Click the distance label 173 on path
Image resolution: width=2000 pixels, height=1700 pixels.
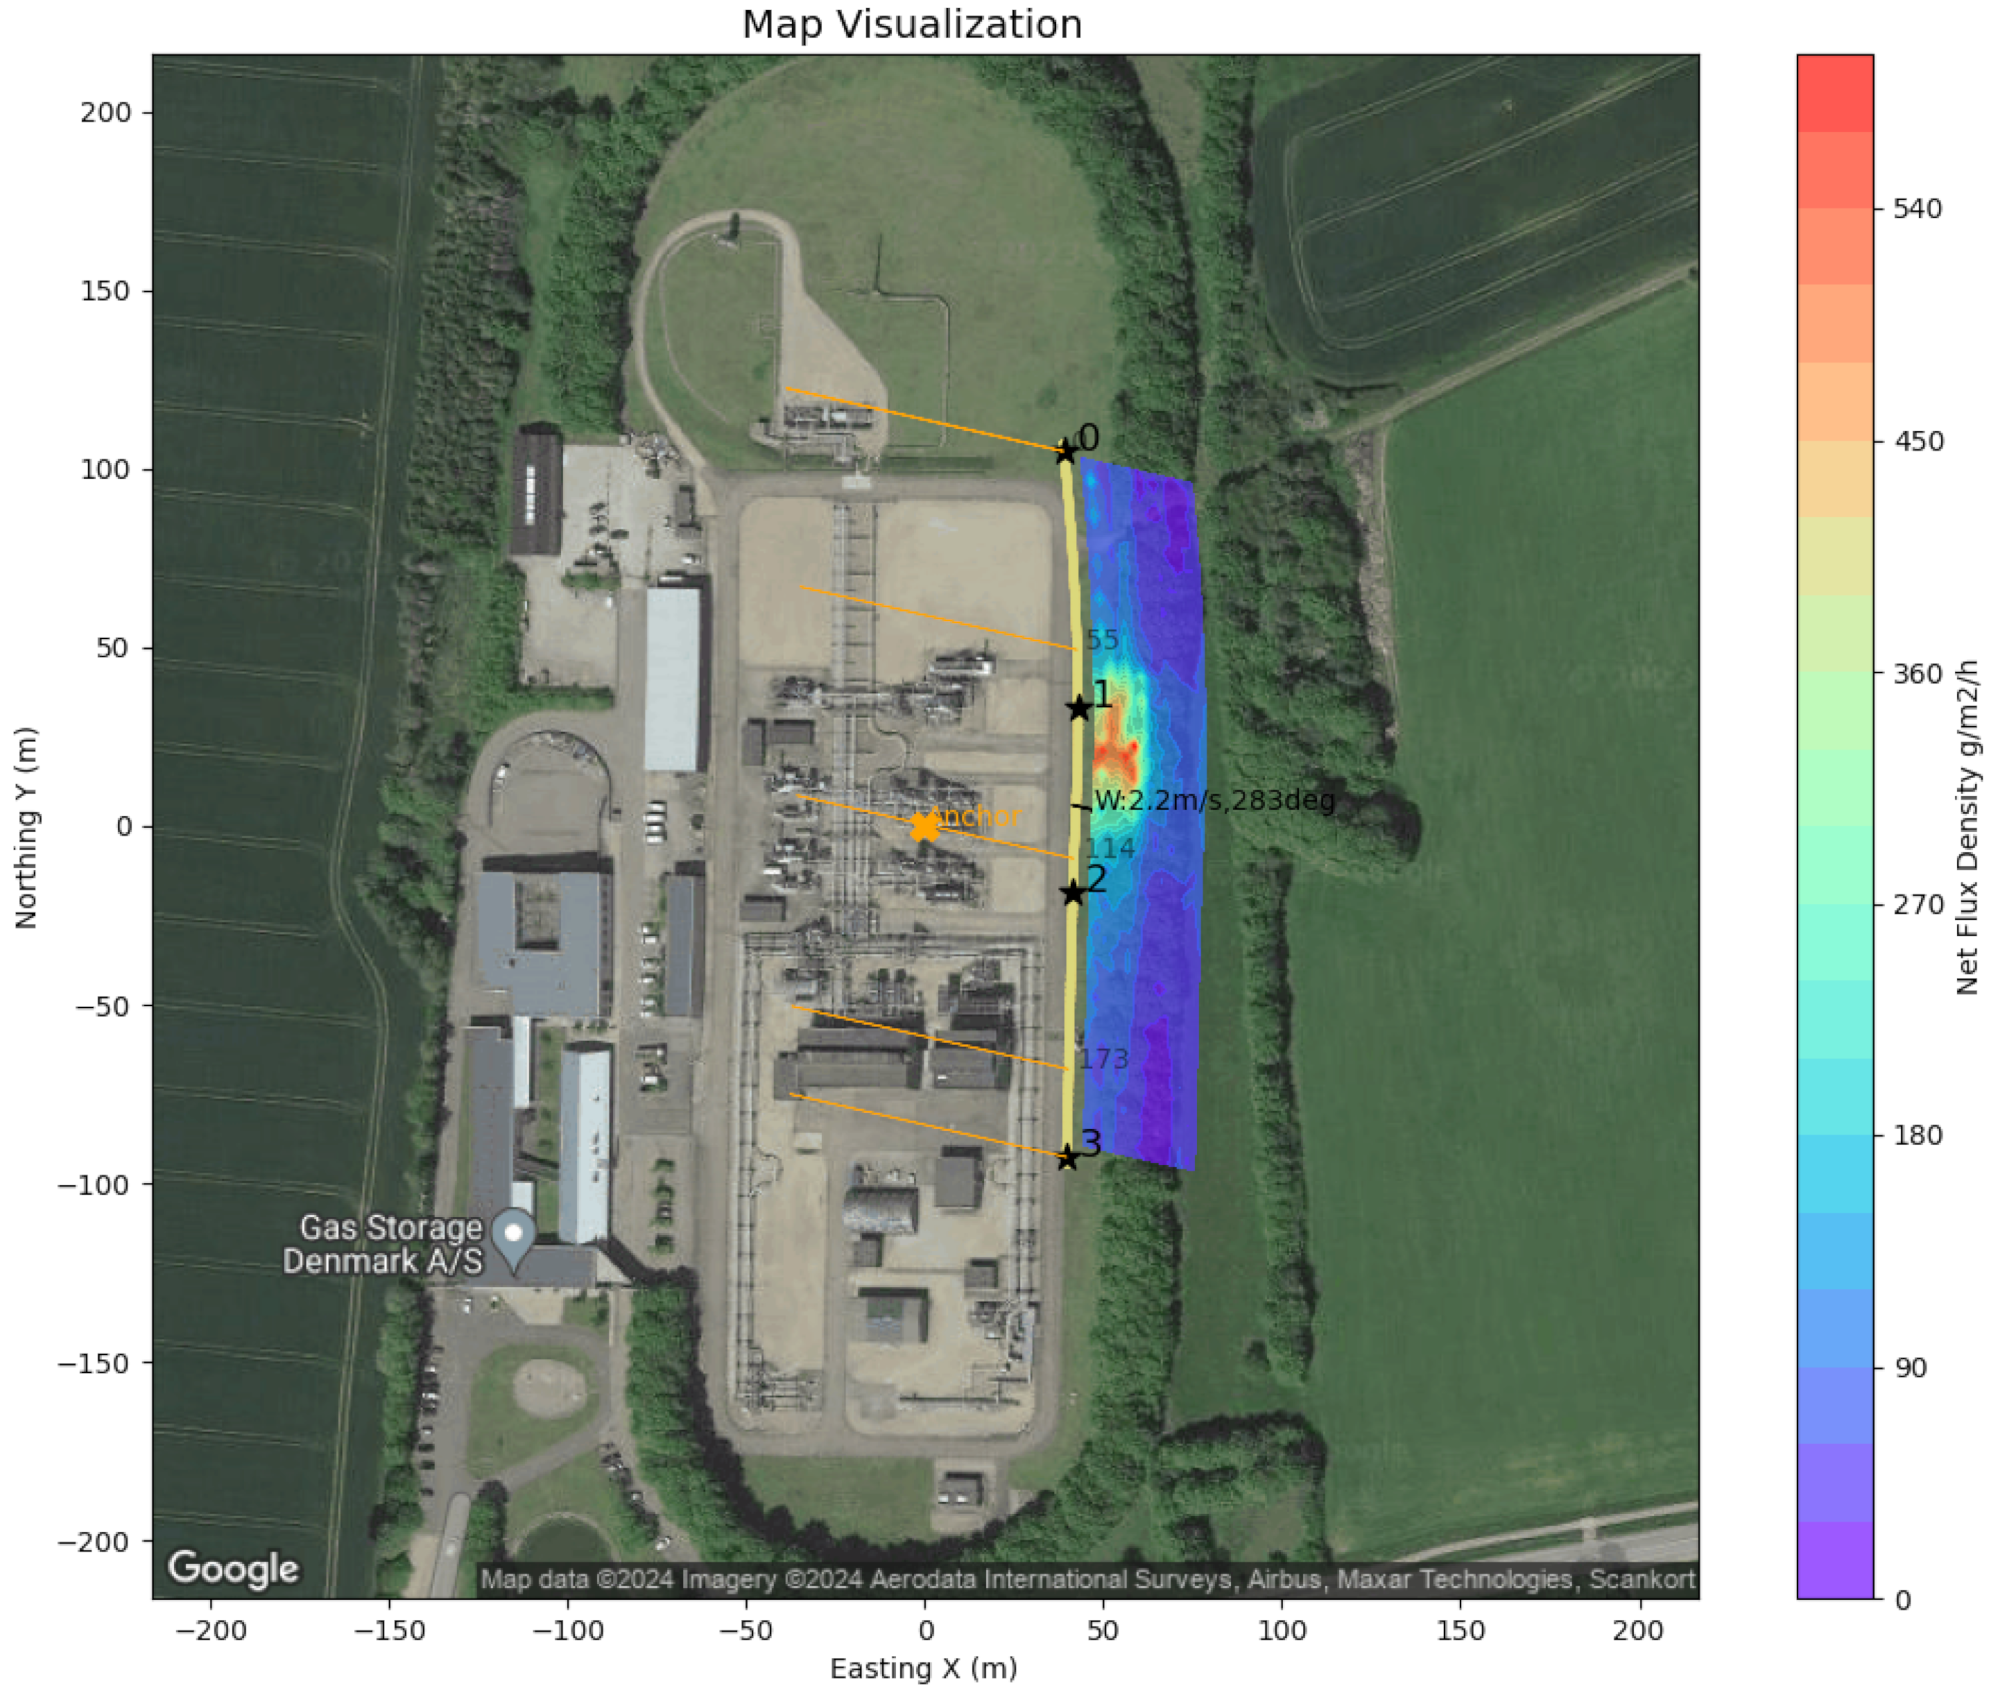click(x=1104, y=1059)
